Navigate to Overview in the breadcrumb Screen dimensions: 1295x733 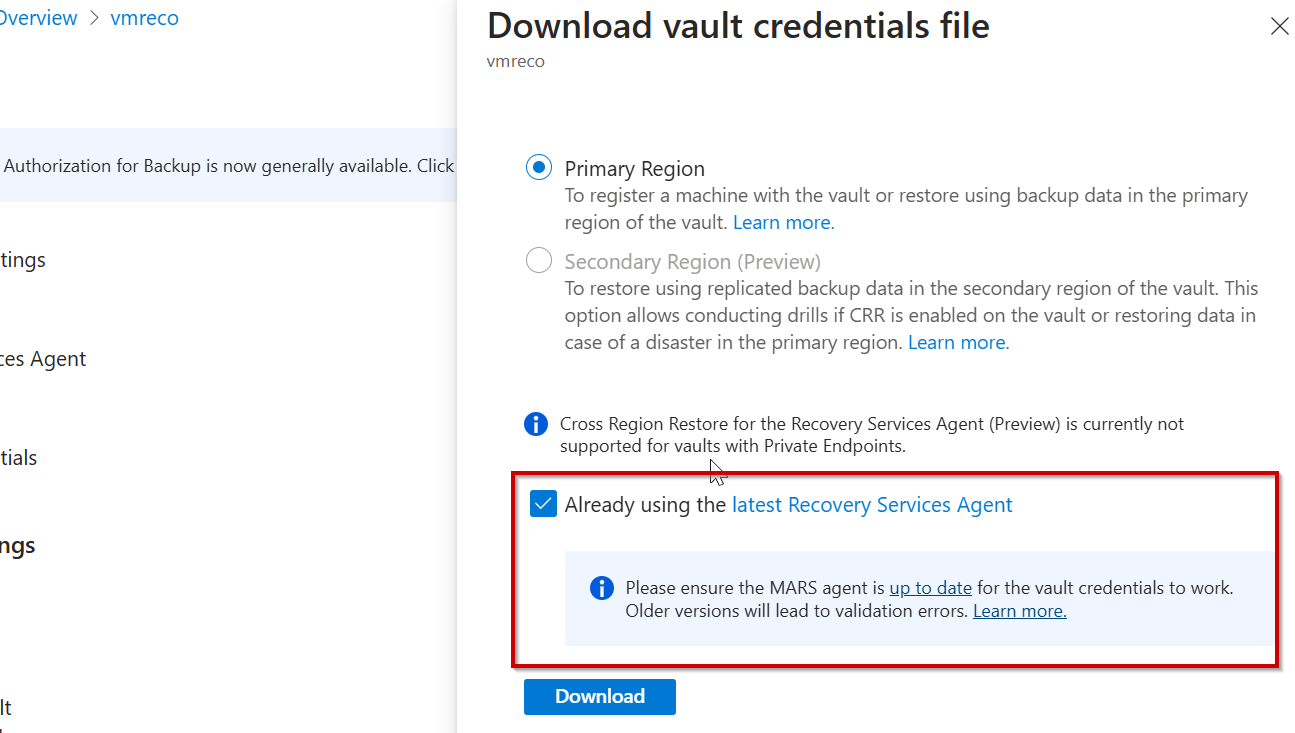click(x=38, y=18)
